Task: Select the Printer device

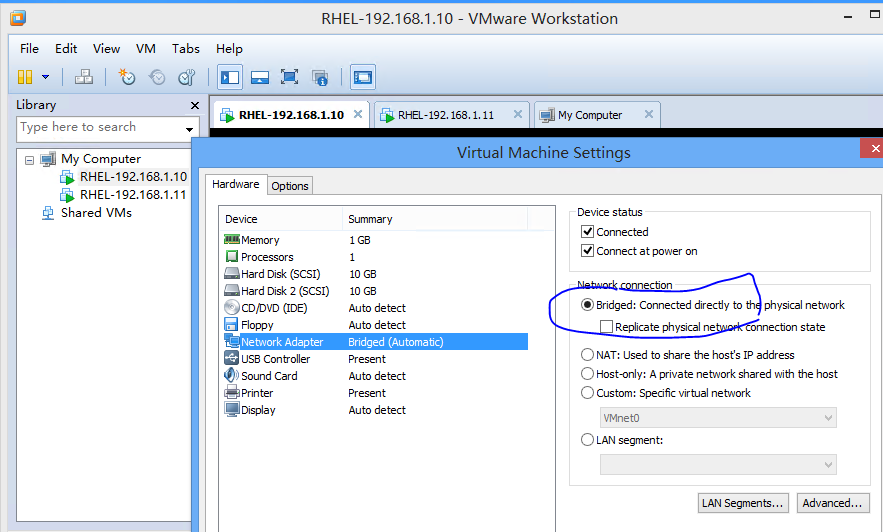Action: [x=376, y=393]
